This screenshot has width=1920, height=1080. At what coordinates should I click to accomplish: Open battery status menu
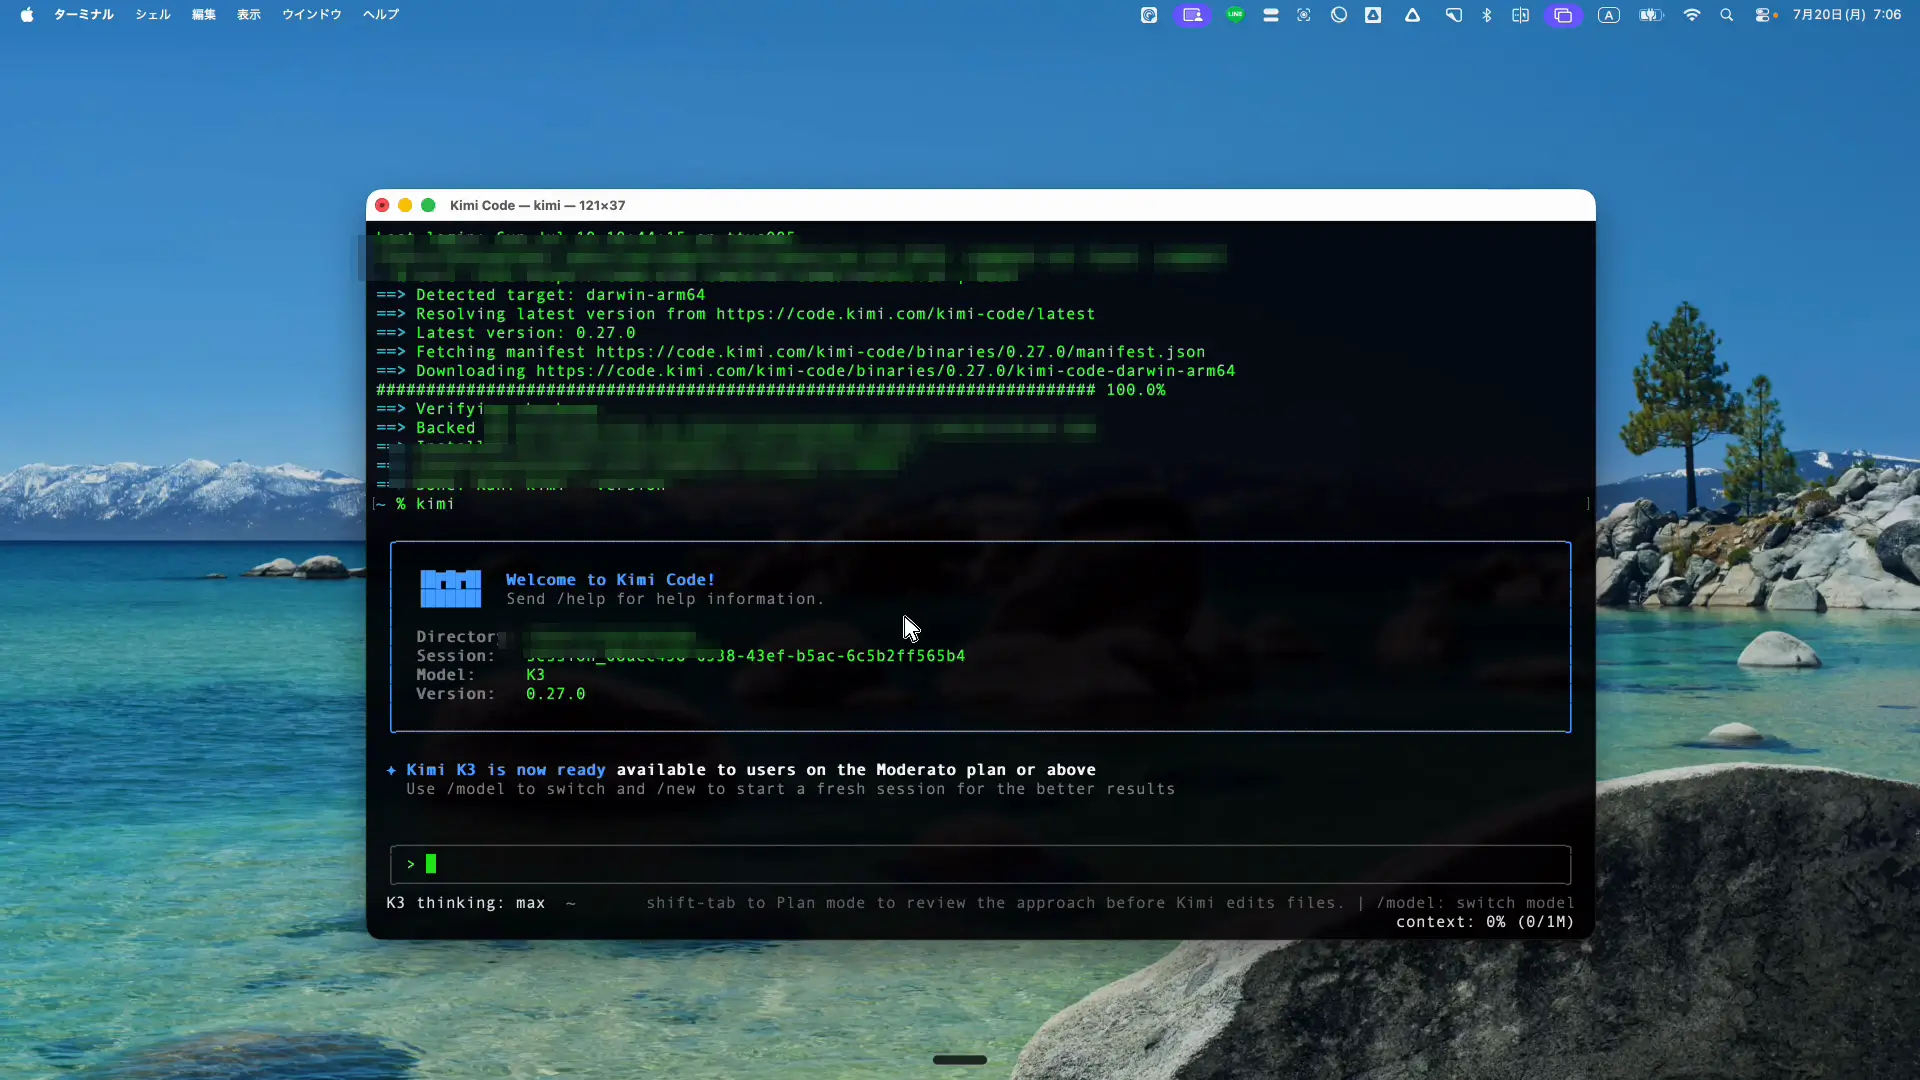point(1650,15)
